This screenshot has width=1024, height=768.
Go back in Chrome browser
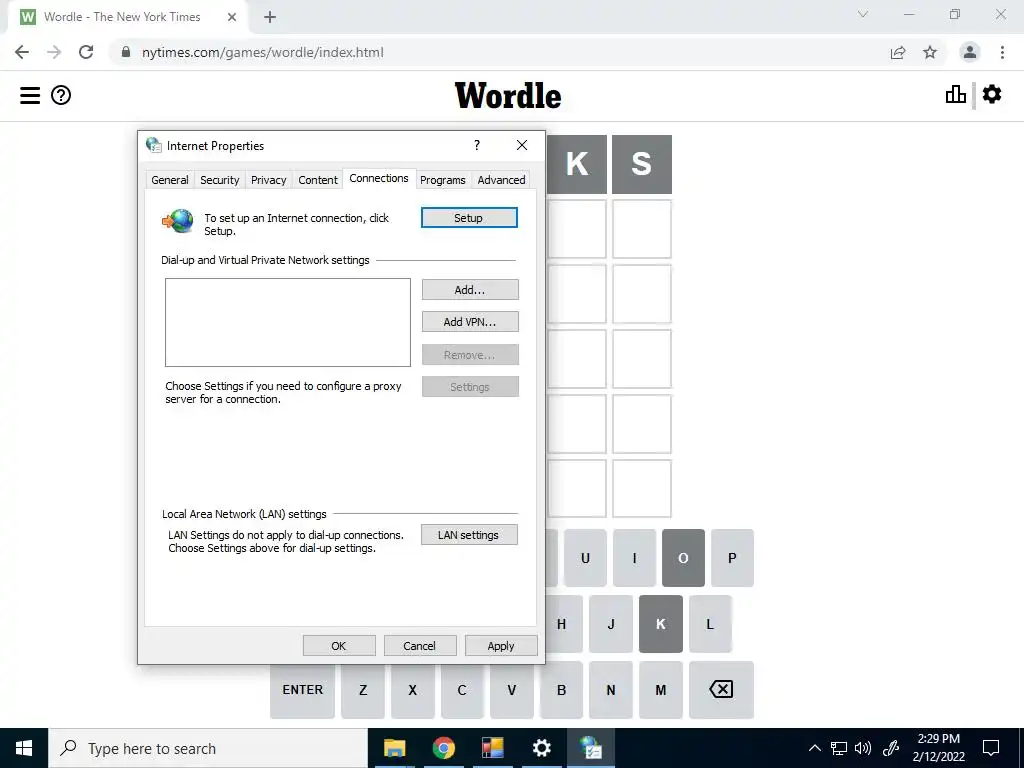coord(22,52)
